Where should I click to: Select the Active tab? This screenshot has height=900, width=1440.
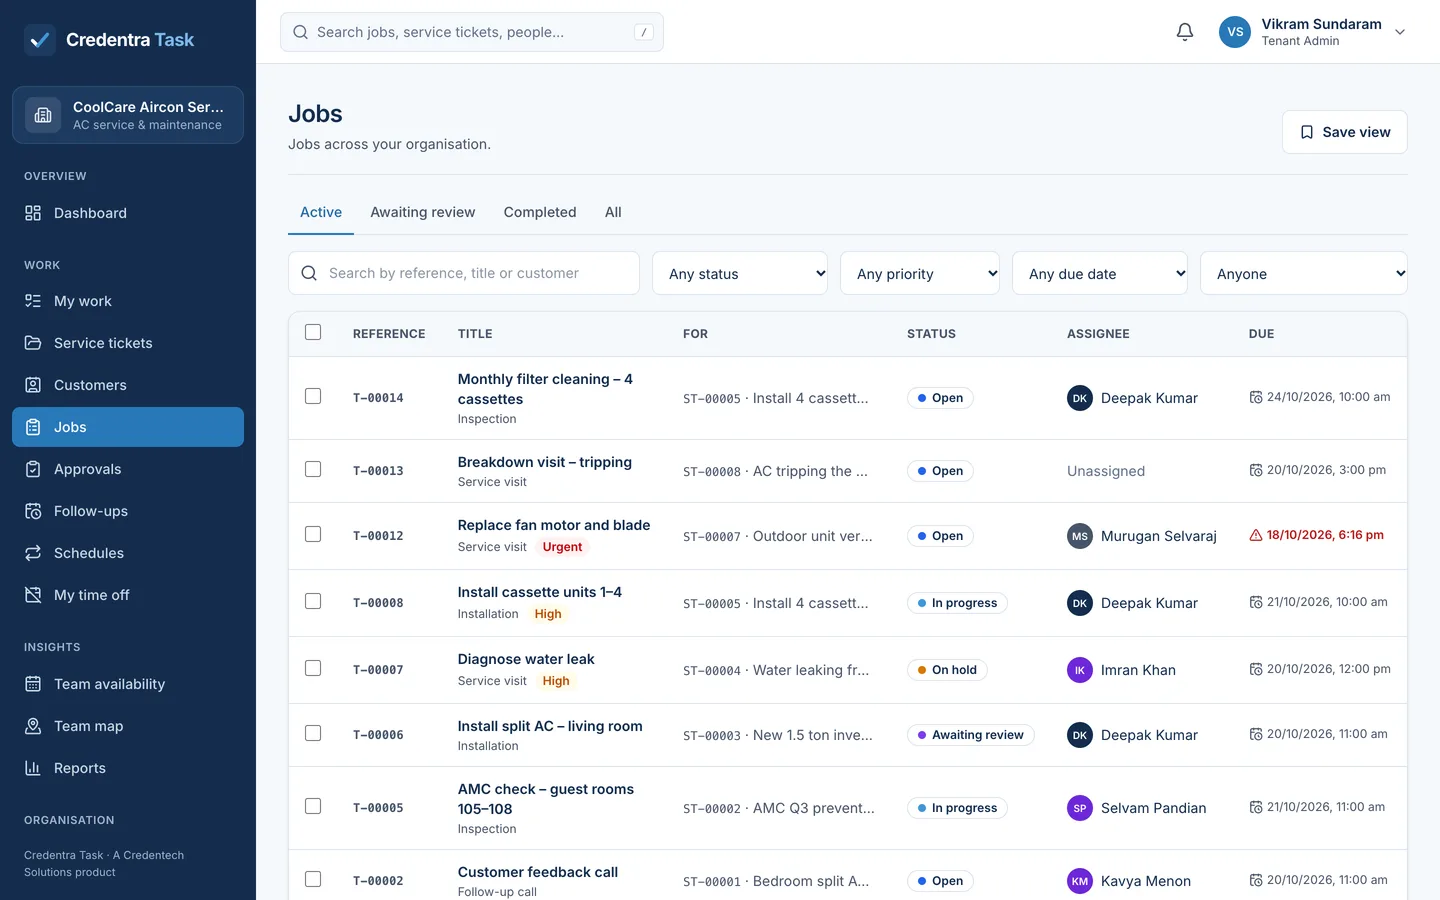point(321,212)
